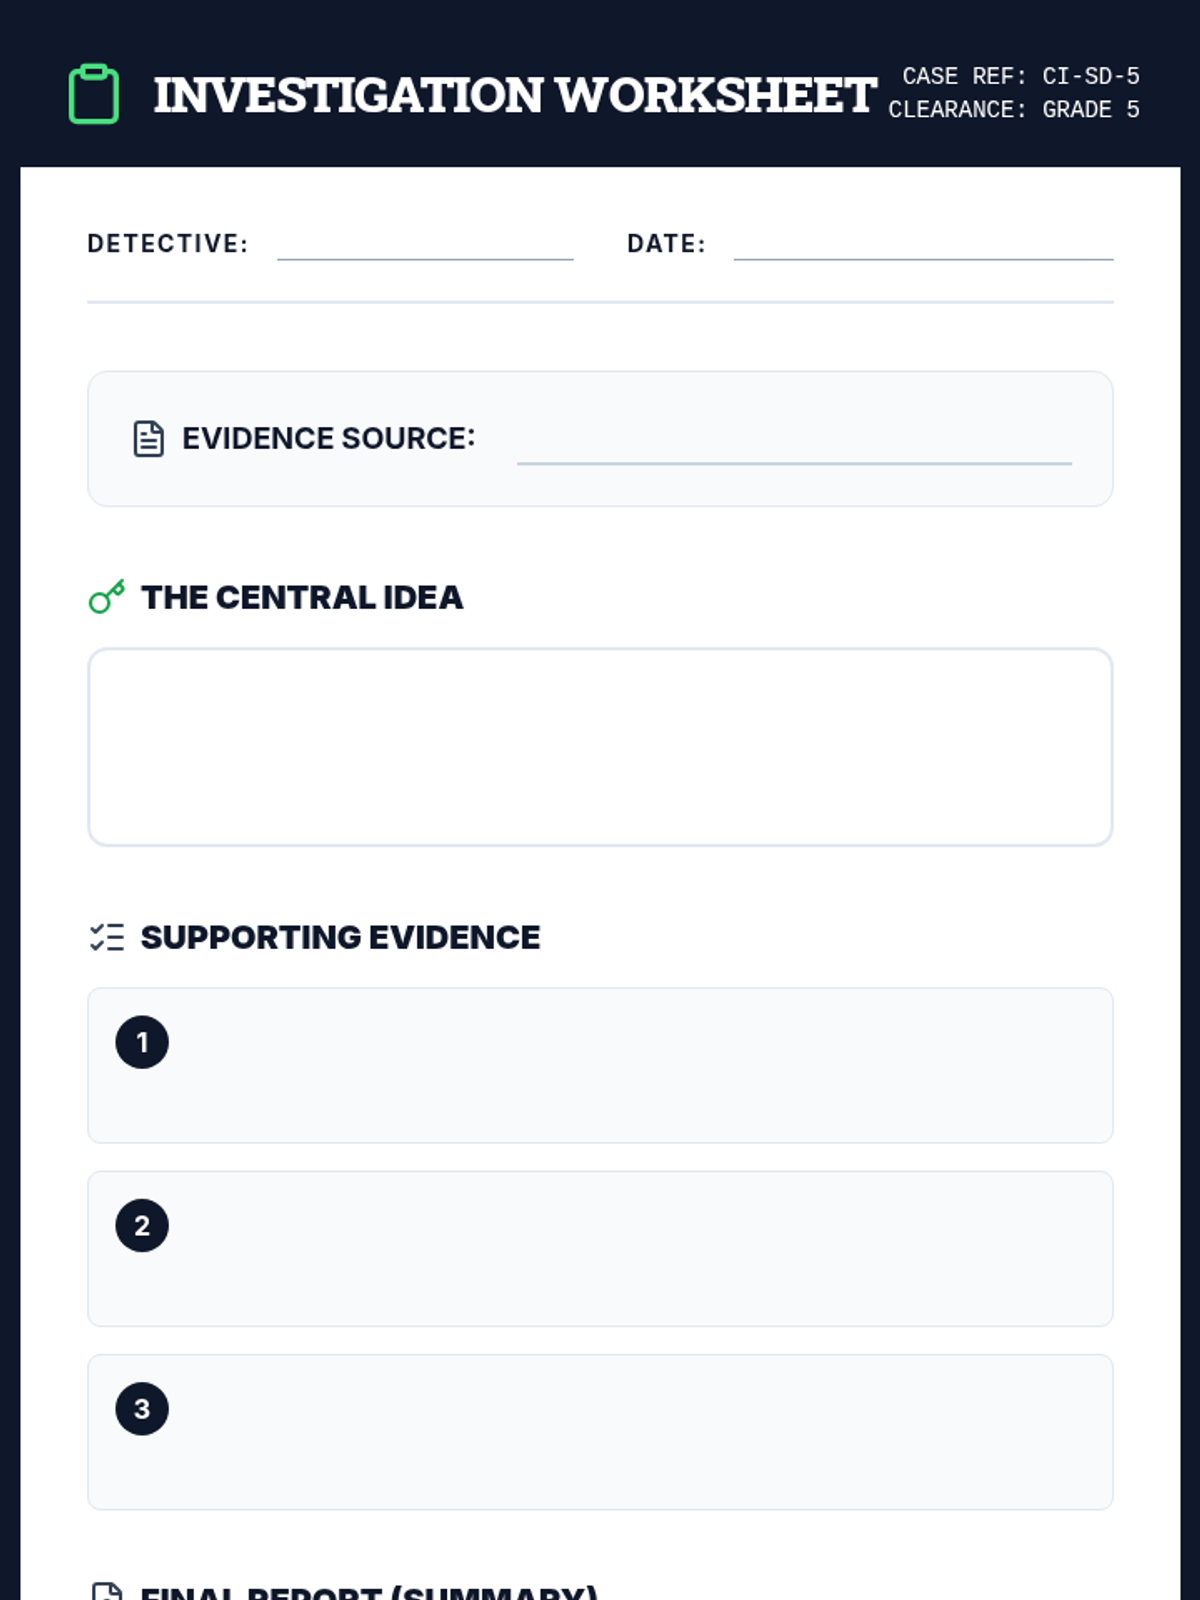The height and width of the screenshot is (1600, 1200).
Task: Click the Case Ref CI-SD-5 text
Action: [1021, 76]
